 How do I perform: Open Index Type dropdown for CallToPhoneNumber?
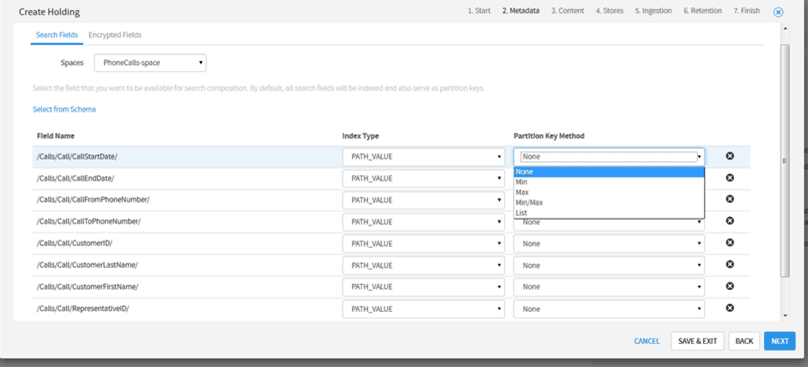[x=424, y=222]
